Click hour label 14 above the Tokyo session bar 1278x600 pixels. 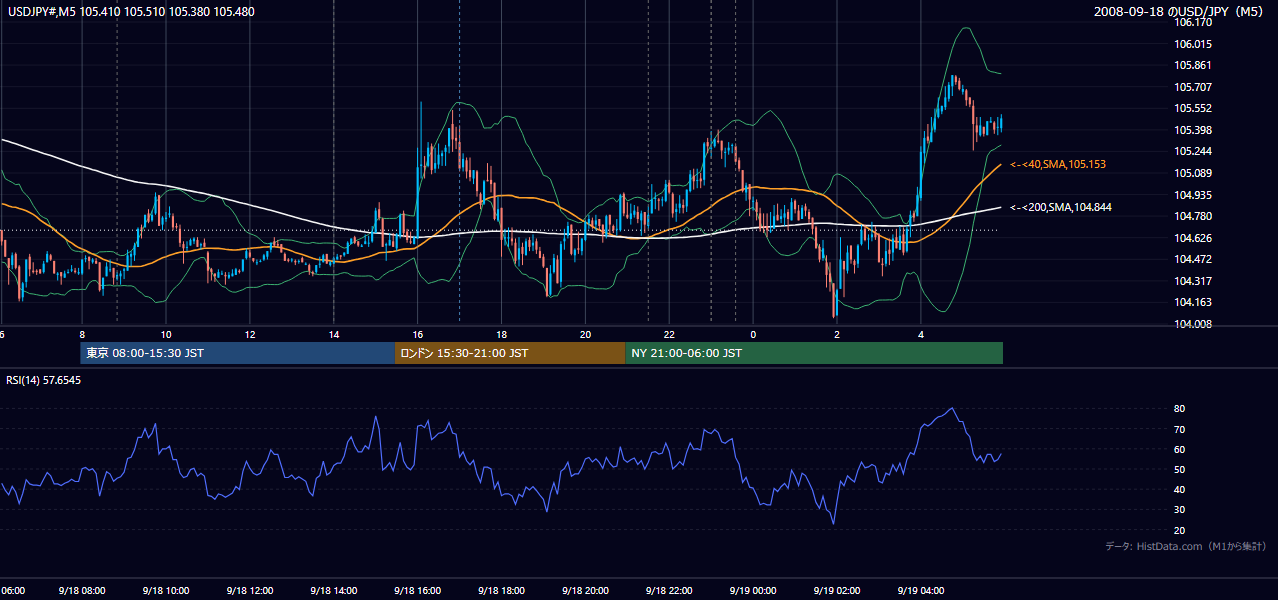[334, 335]
